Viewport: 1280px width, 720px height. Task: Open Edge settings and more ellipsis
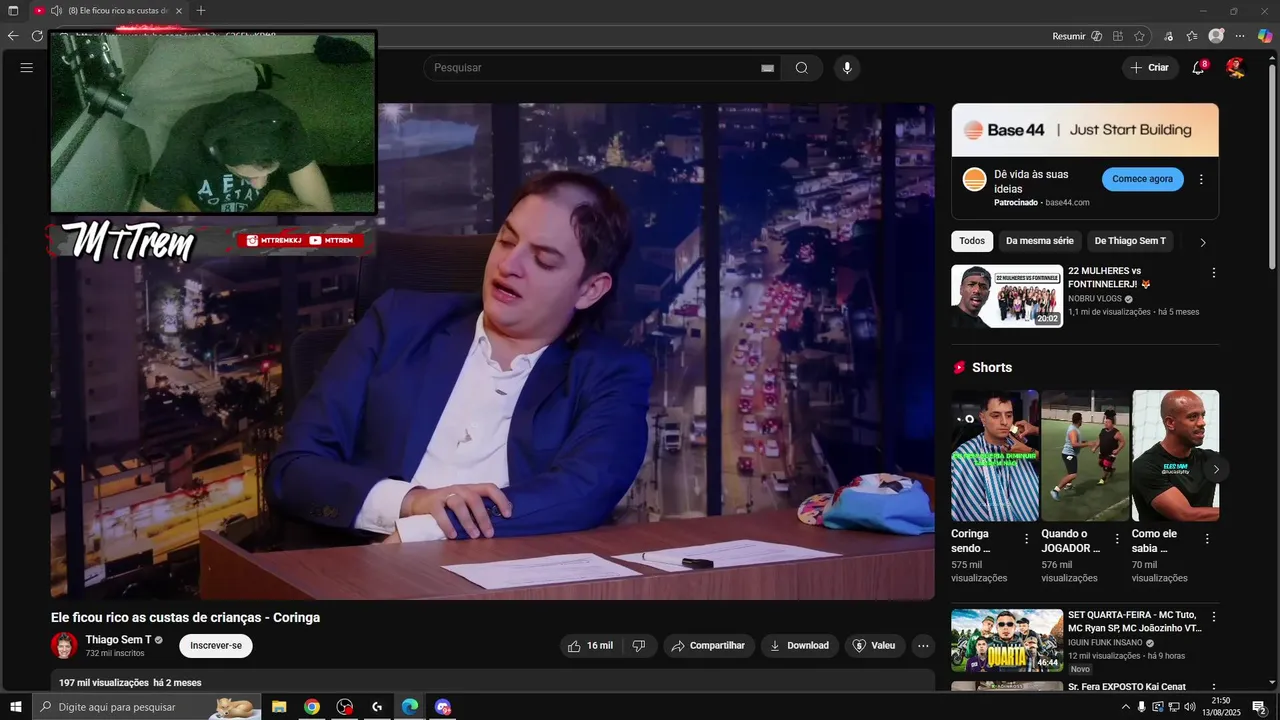[x=1240, y=36]
